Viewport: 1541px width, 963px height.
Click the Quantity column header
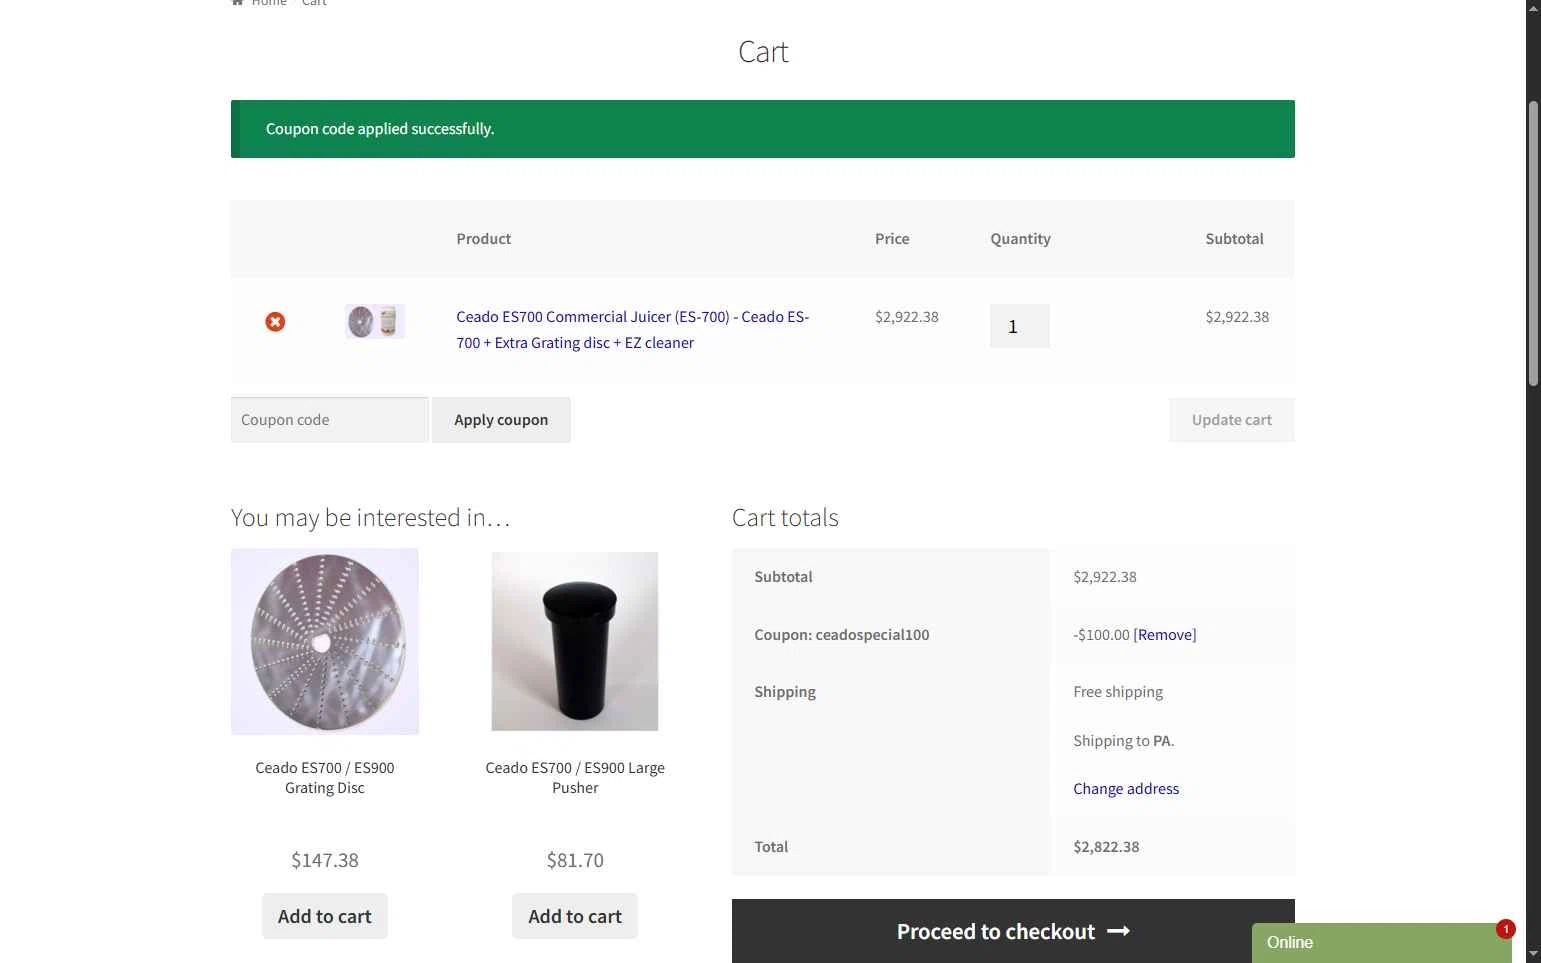tap(1020, 239)
